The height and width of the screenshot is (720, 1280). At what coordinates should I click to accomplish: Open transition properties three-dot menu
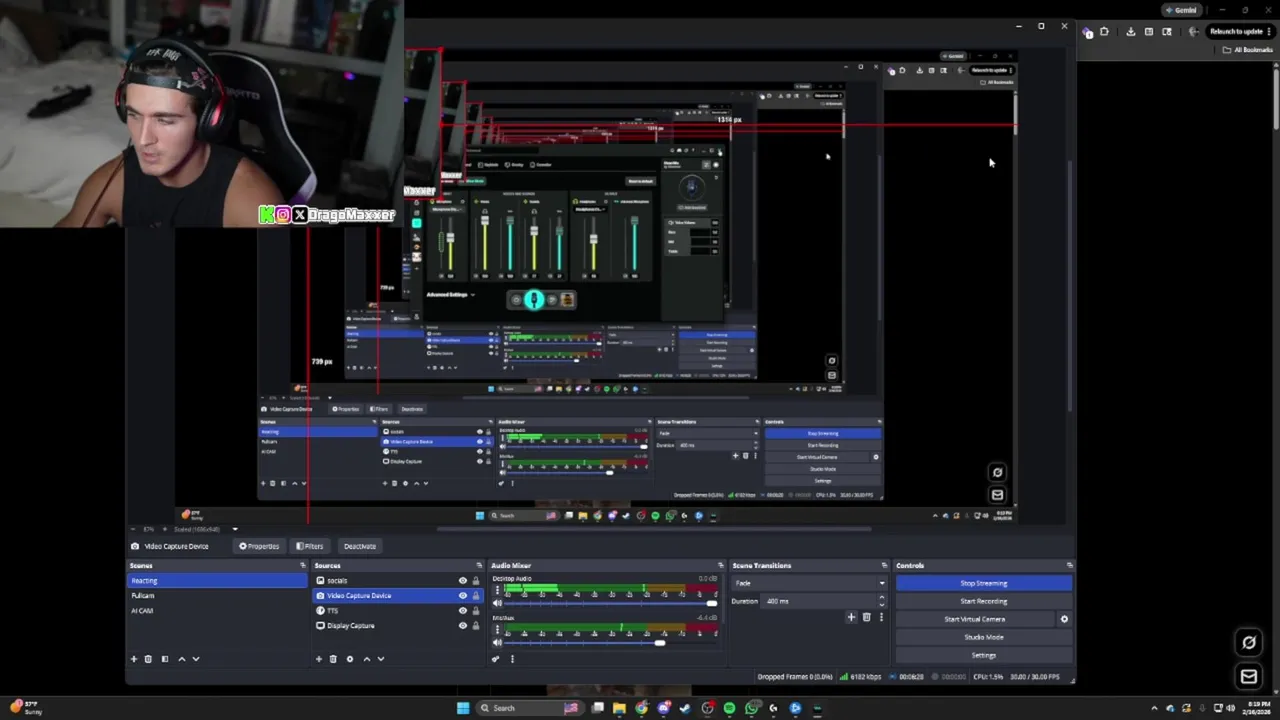tap(881, 617)
